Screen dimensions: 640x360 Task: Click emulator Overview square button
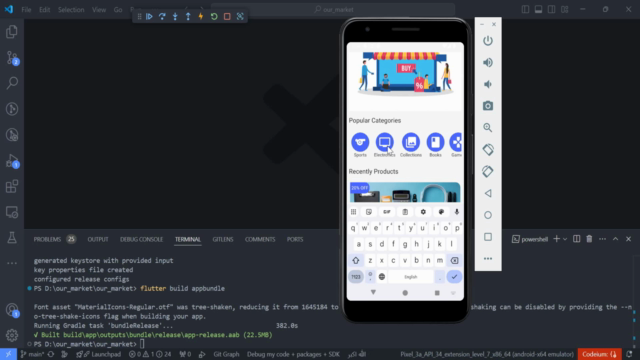click(488, 237)
